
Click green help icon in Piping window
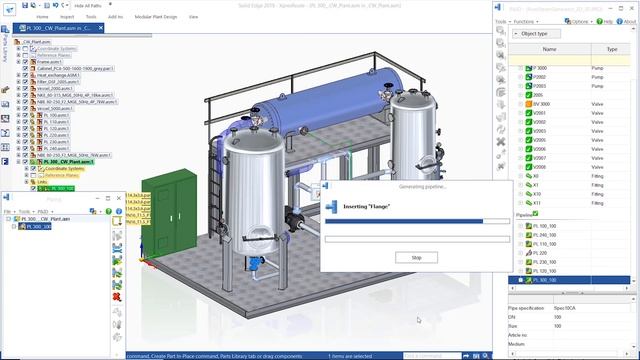(109, 211)
